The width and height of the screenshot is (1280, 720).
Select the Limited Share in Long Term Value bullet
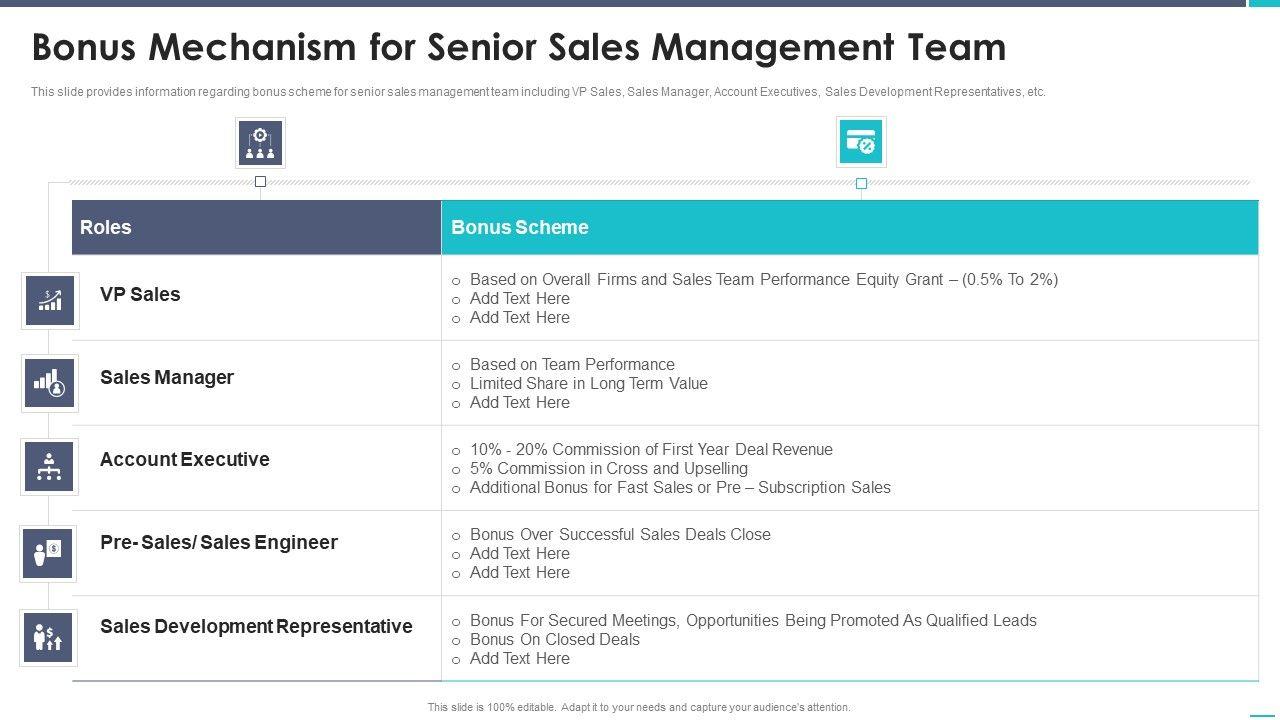[x=588, y=383]
